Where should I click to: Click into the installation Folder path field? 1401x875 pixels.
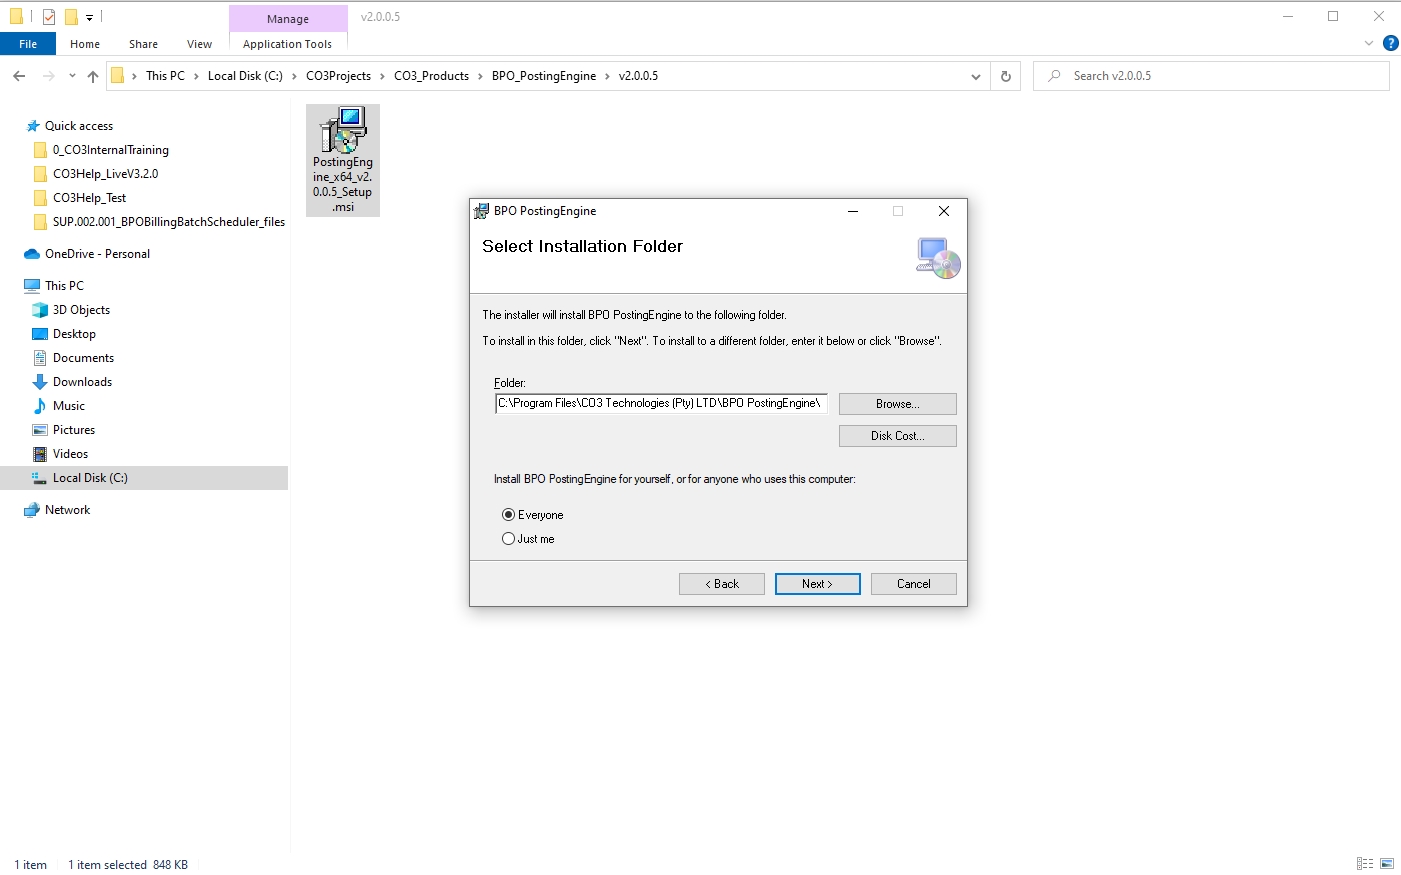(661, 403)
